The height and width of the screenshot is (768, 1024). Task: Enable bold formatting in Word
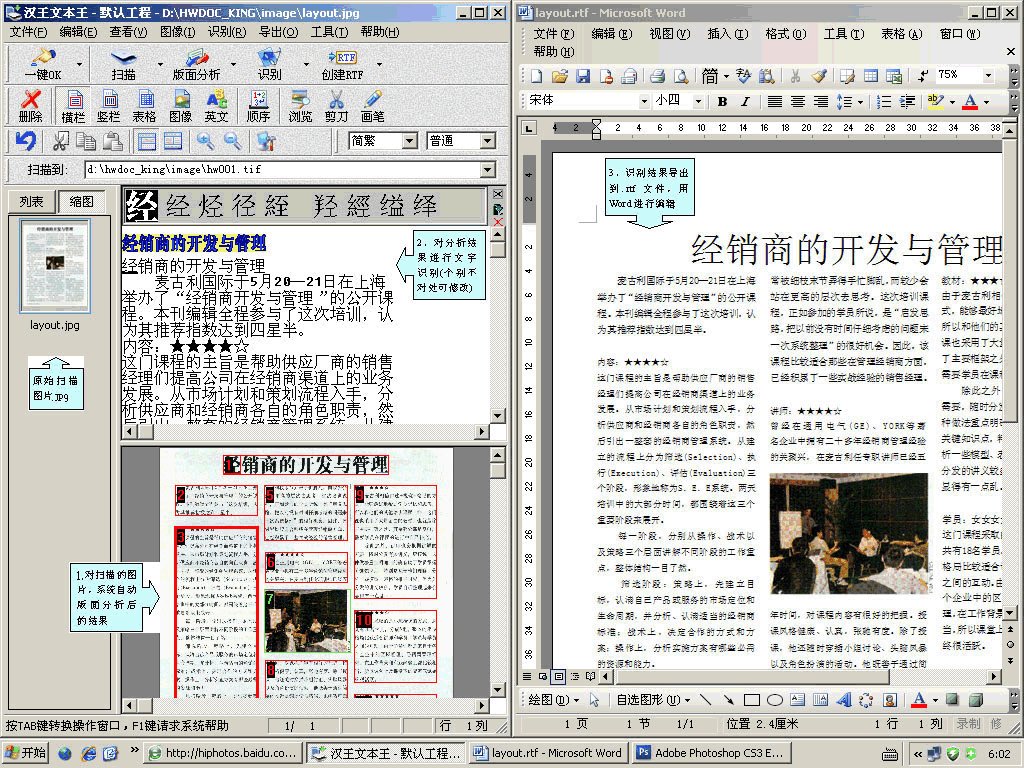coord(723,101)
